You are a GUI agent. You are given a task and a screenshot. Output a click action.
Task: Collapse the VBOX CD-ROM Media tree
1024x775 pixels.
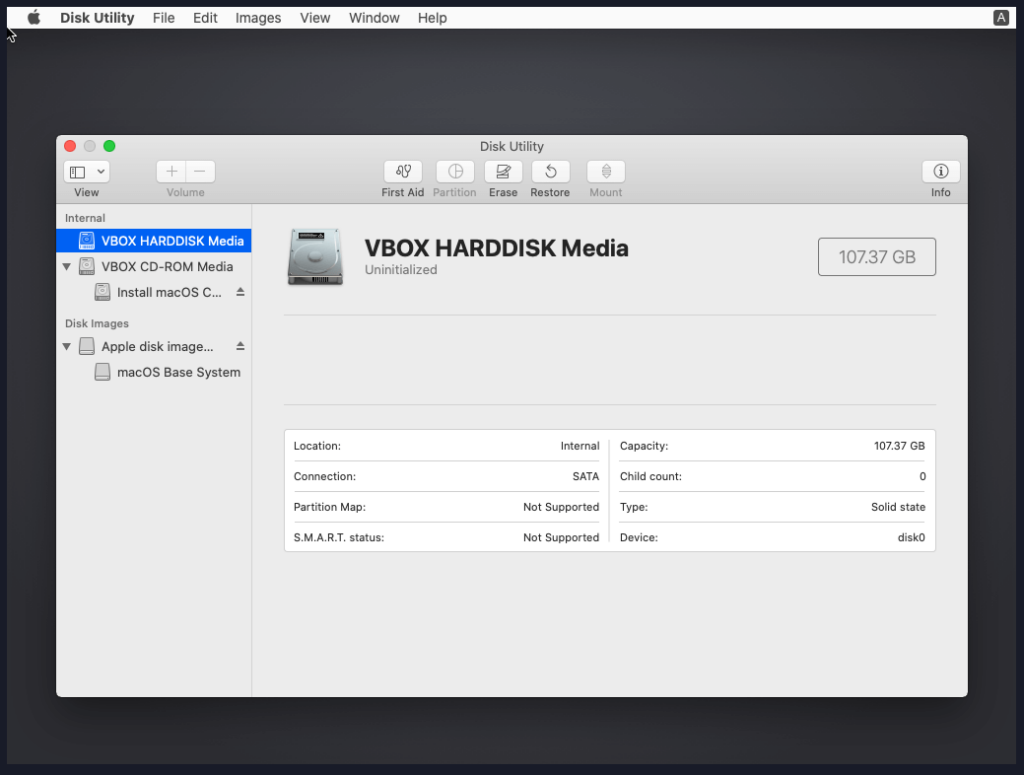[x=67, y=266]
